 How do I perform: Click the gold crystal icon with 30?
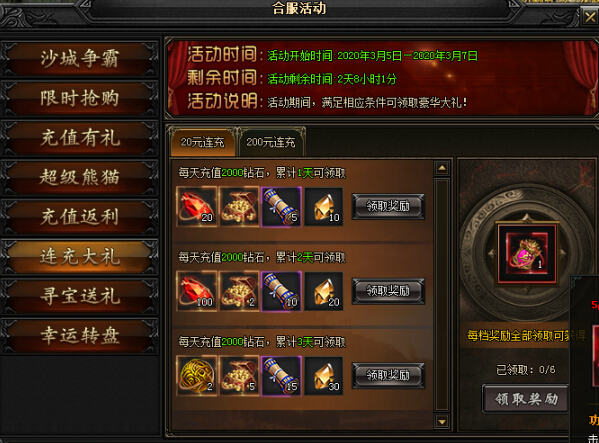click(324, 376)
